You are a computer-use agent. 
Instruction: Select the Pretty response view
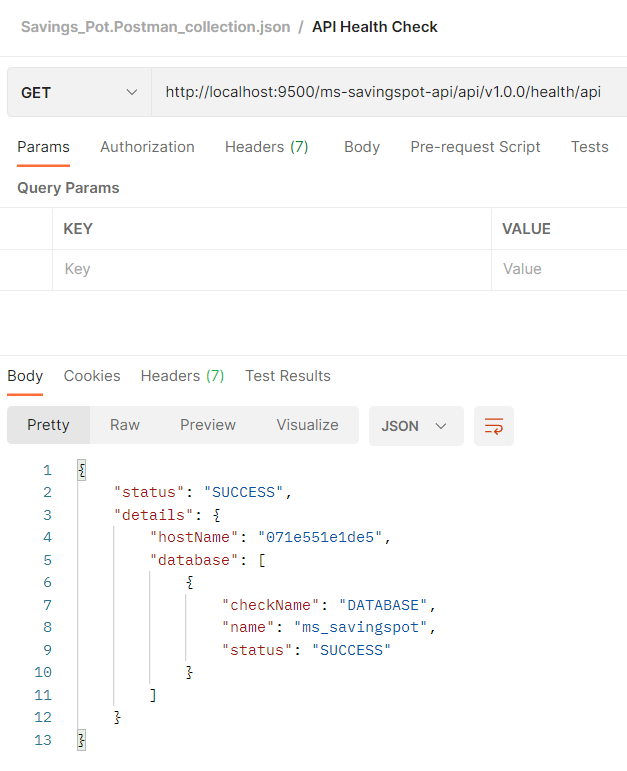pyautogui.click(x=48, y=425)
